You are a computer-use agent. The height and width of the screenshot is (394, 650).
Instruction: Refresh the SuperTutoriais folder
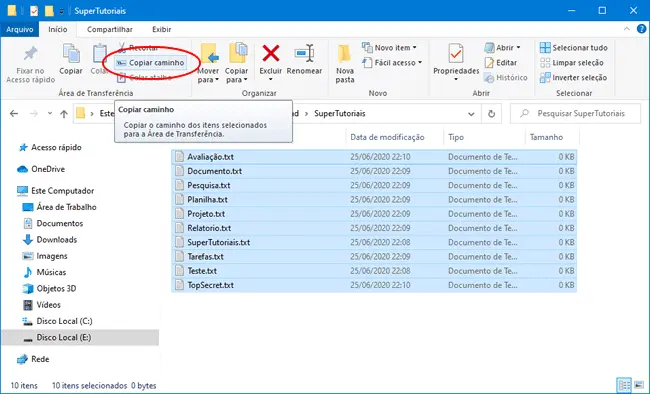(x=491, y=114)
